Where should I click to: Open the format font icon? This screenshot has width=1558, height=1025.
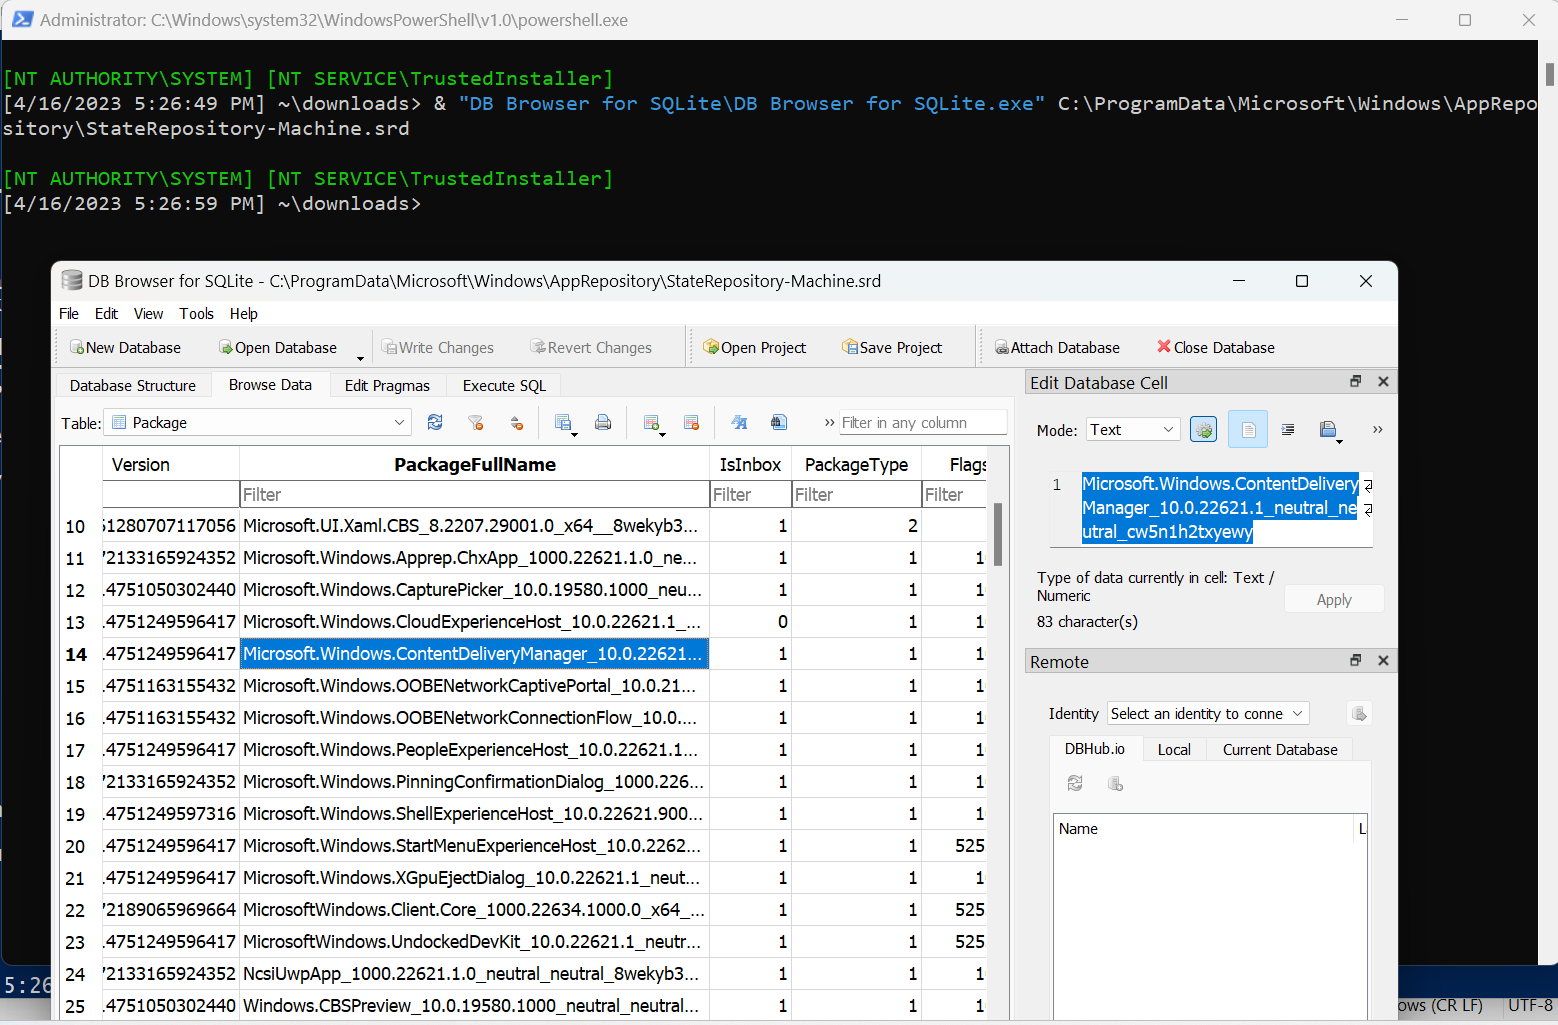[x=739, y=422]
